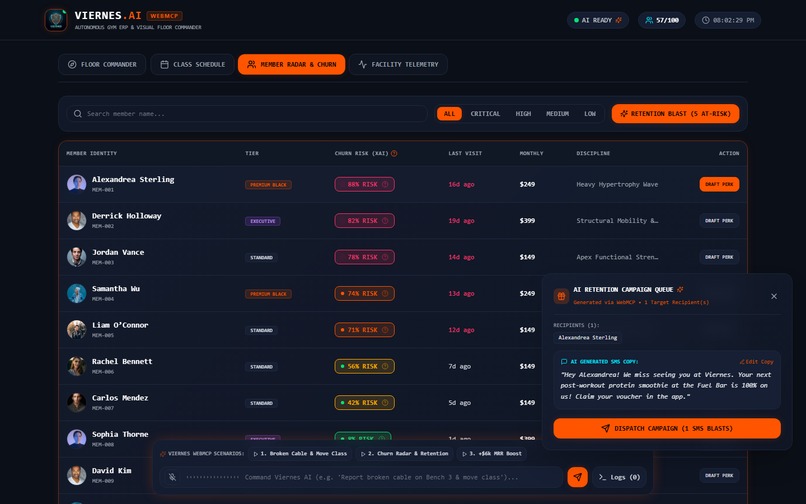Click the Command Viernes AI input field
The image size is (806, 504).
381,477
